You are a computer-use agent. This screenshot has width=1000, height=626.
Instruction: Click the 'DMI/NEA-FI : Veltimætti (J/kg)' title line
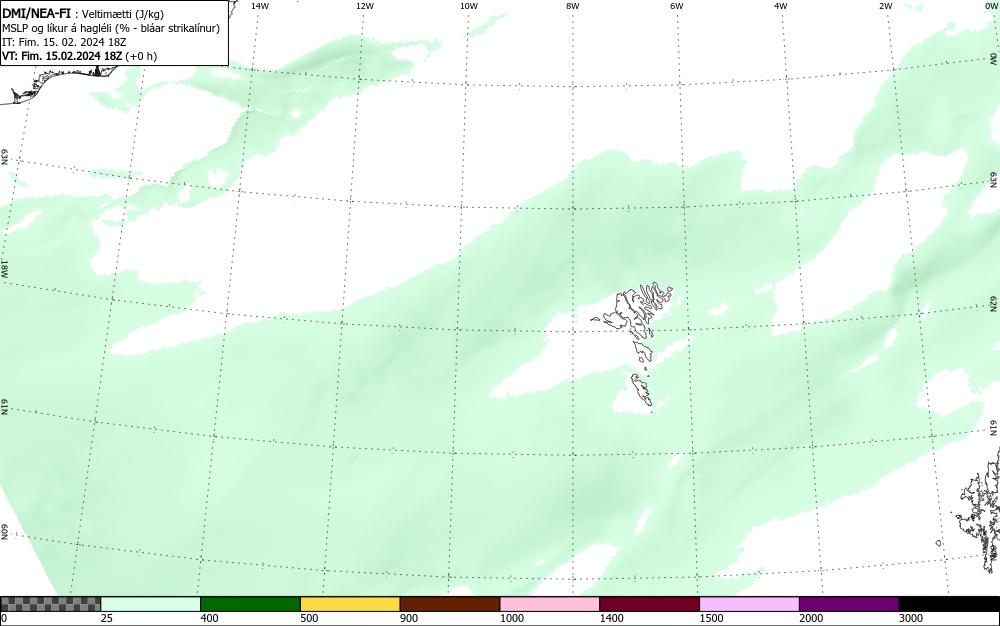click(x=83, y=14)
